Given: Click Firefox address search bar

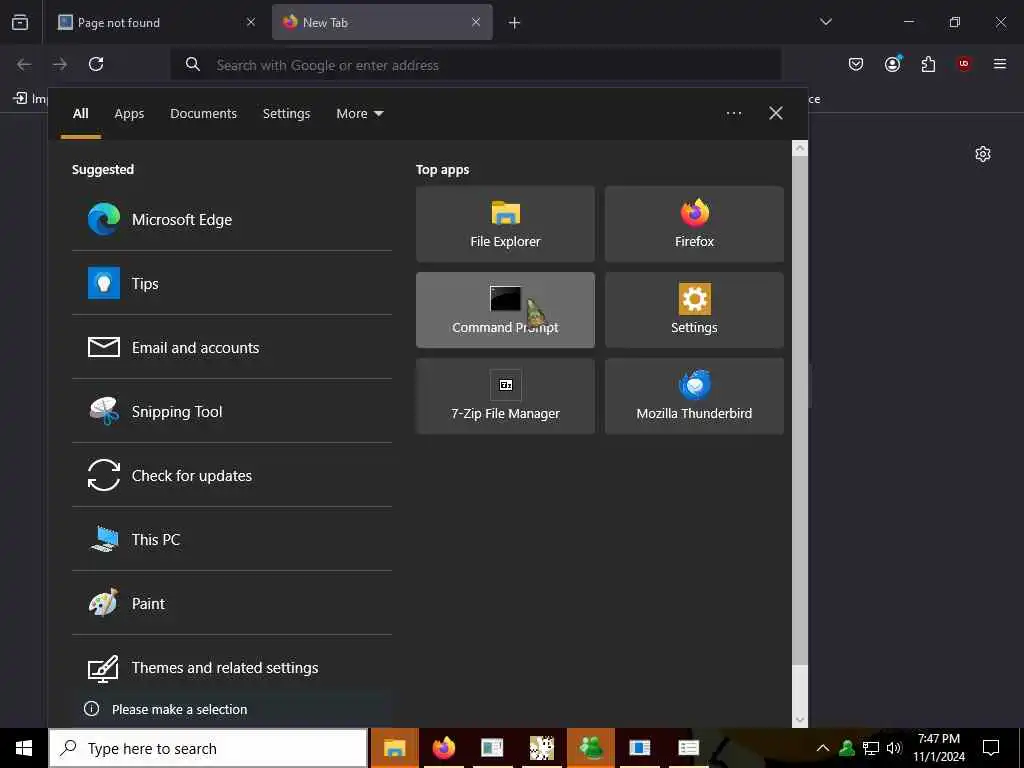Looking at the screenshot, I should pyautogui.click(x=475, y=65).
